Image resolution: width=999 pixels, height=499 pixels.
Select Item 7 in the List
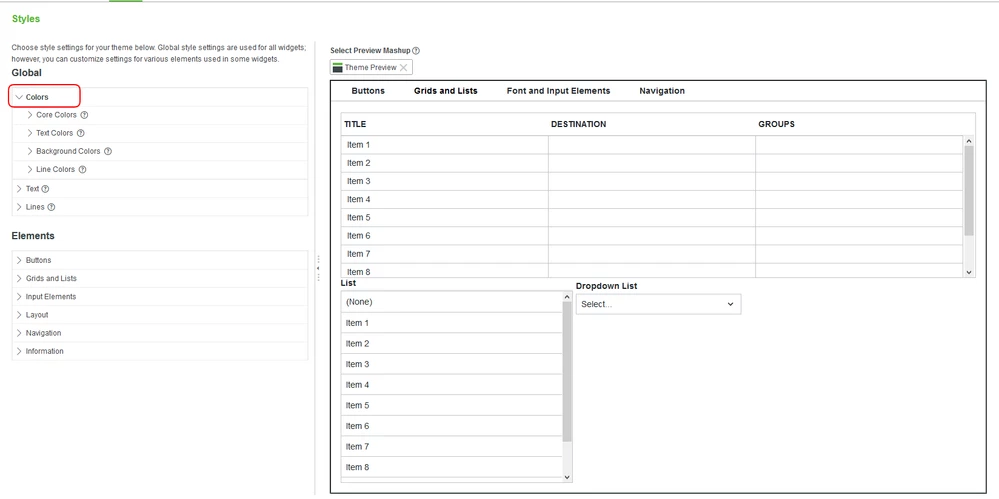pos(452,447)
